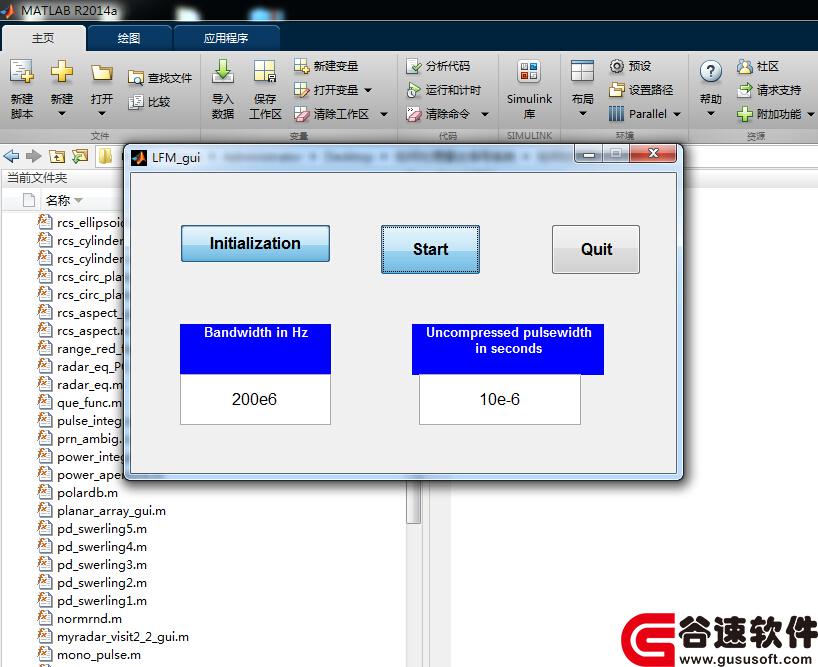Image resolution: width=818 pixels, height=667 pixels.
Task: Click the forward navigation arrow
Action: coord(34,156)
